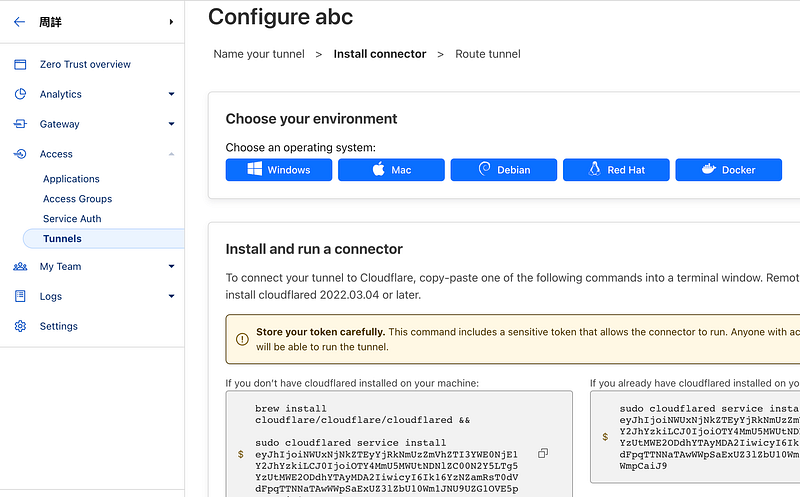Click the Windows logo icon
This screenshot has height=497, width=800.
coord(255,169)
